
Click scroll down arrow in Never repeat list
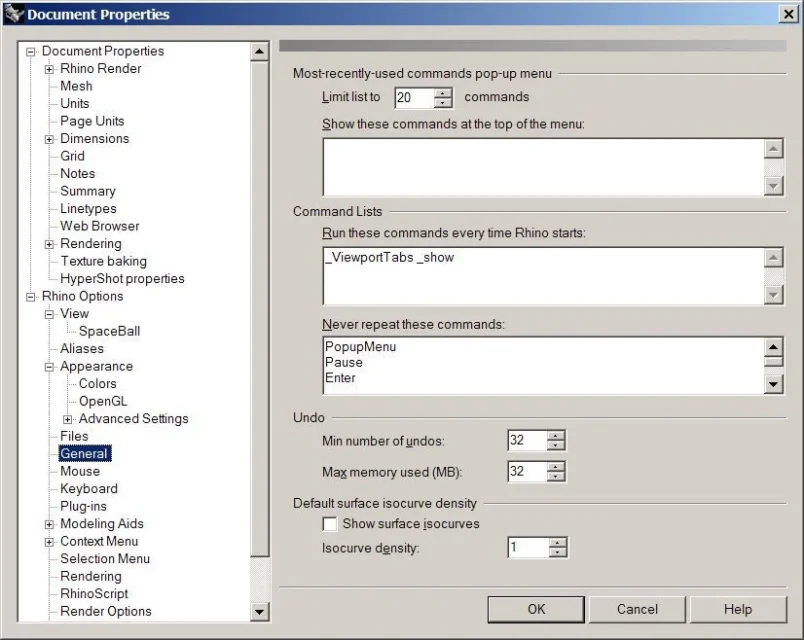click(774, 384)
